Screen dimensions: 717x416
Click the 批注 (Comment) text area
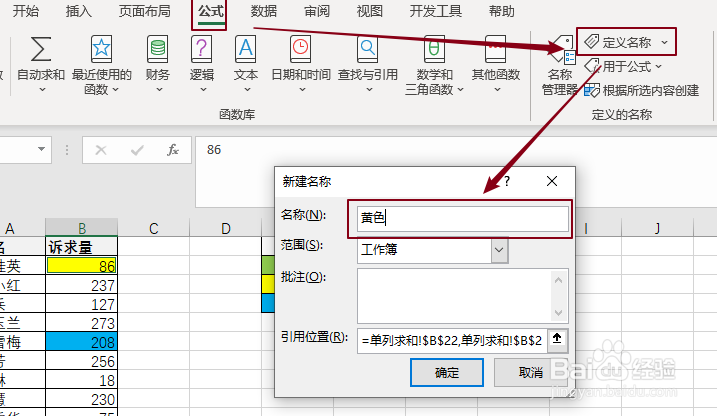pyautogui.click(x=453, y=296)
